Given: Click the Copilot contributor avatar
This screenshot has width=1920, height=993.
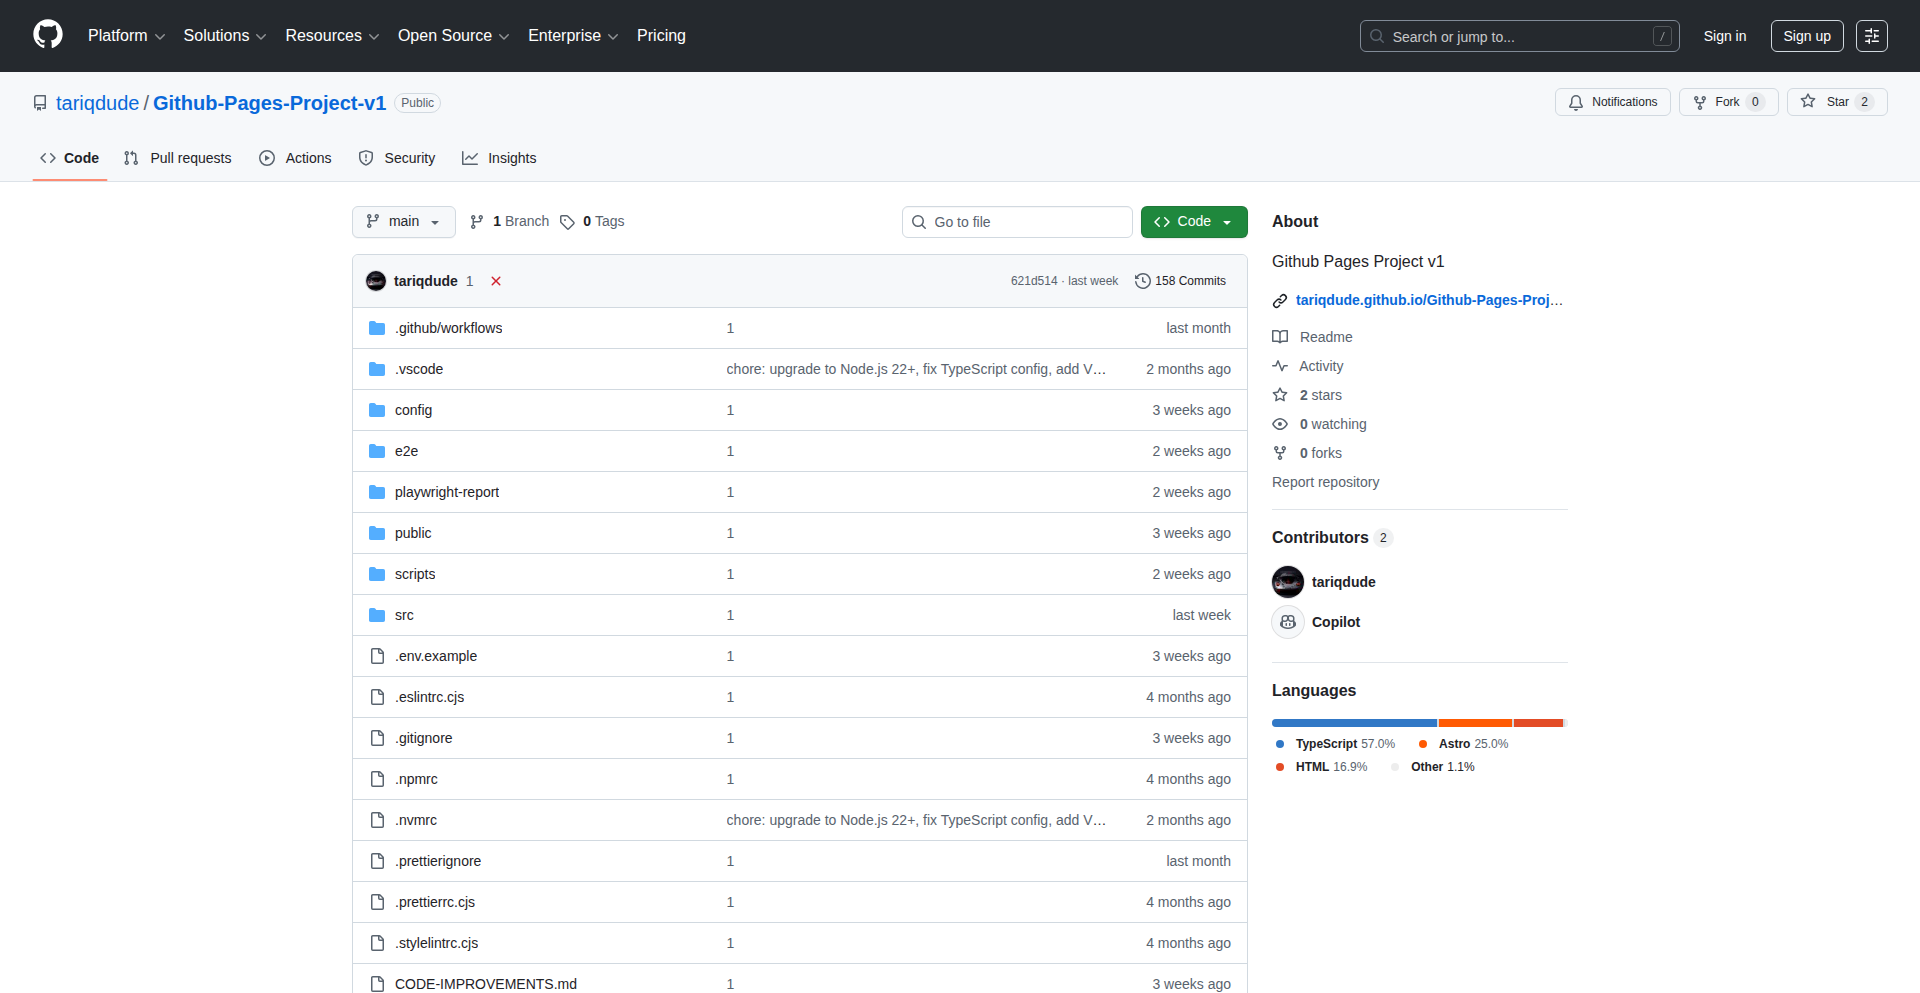Looking at the screenshot, I should point(1288,622).
